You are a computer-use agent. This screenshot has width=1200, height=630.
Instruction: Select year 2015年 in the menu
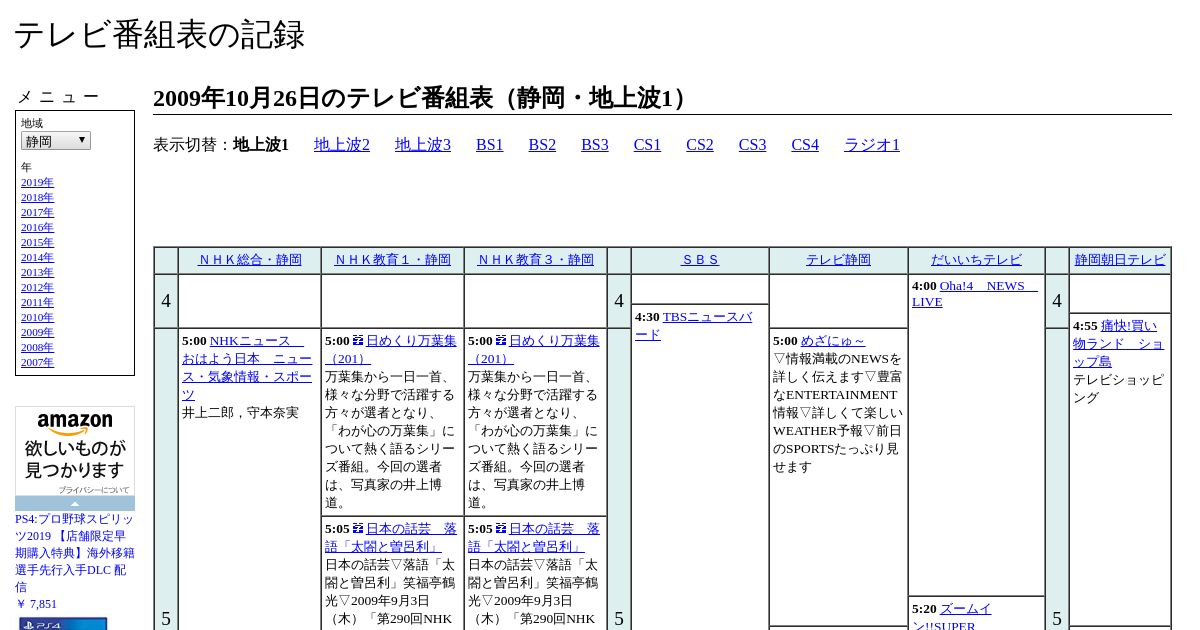[37, 242]
